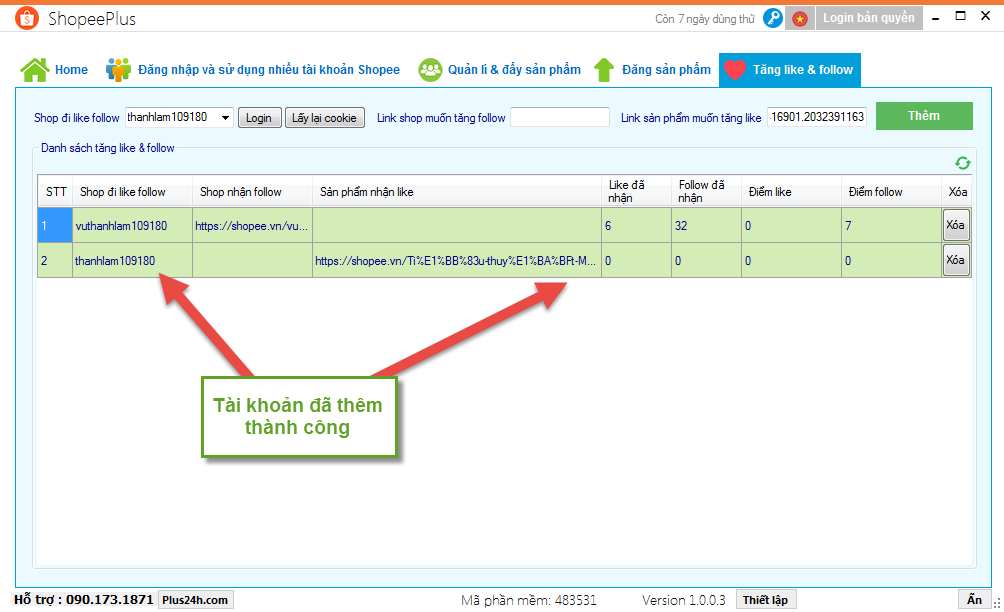This screenshot has width=1004, height=612.
Task: Click the green group management icon
Action: (x=430, y=70)
